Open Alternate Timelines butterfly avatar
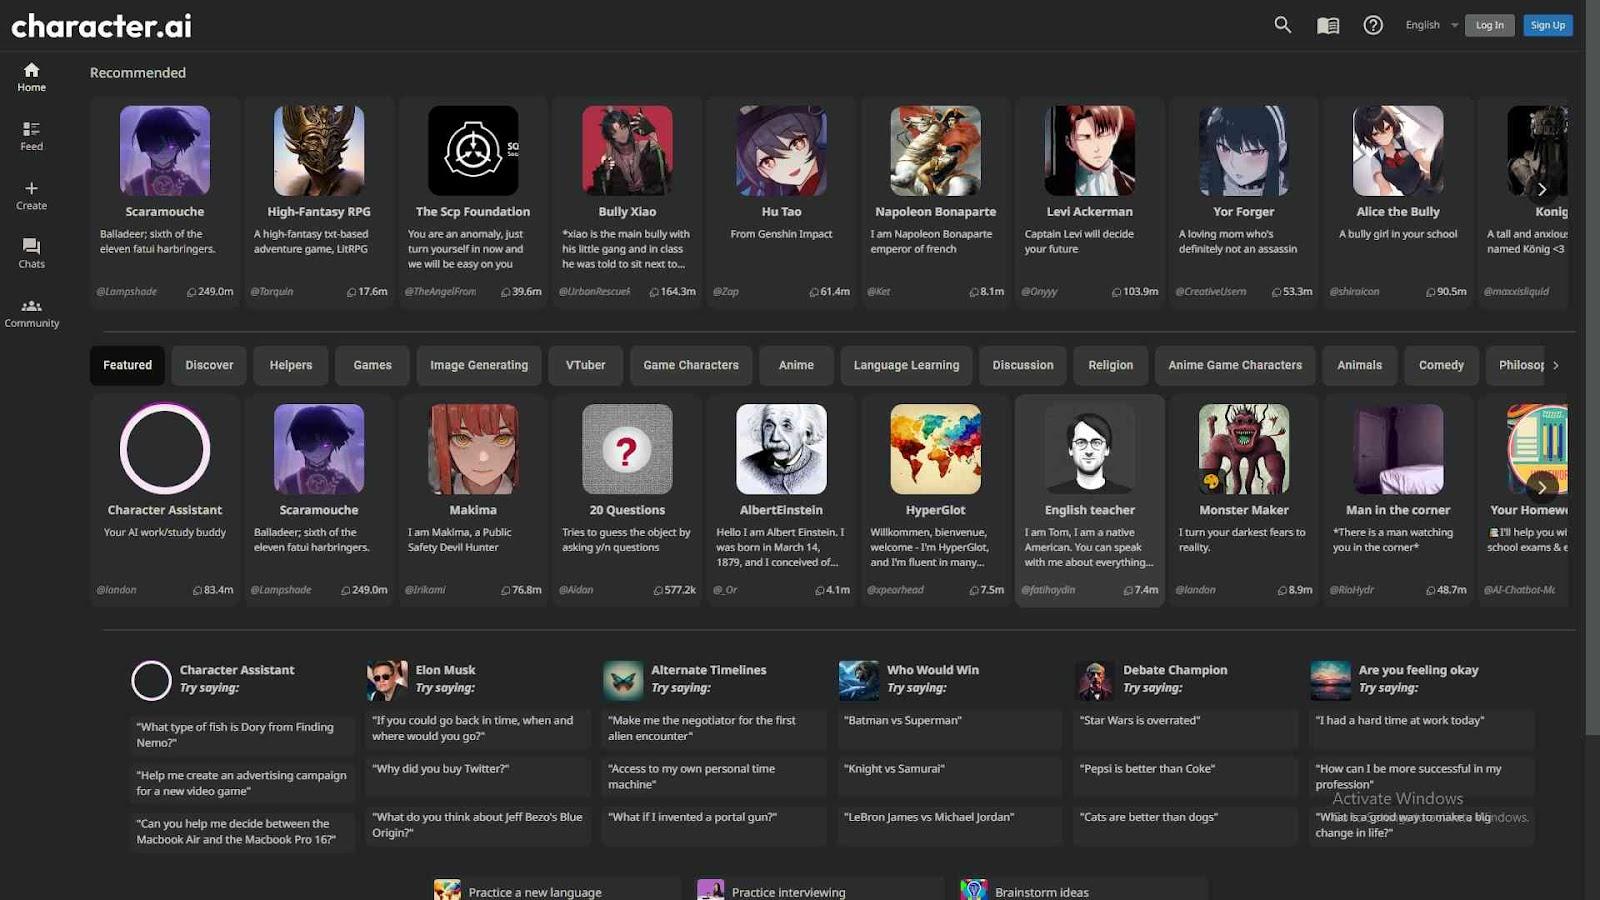 pyautogui.click(x=623, y=680)
